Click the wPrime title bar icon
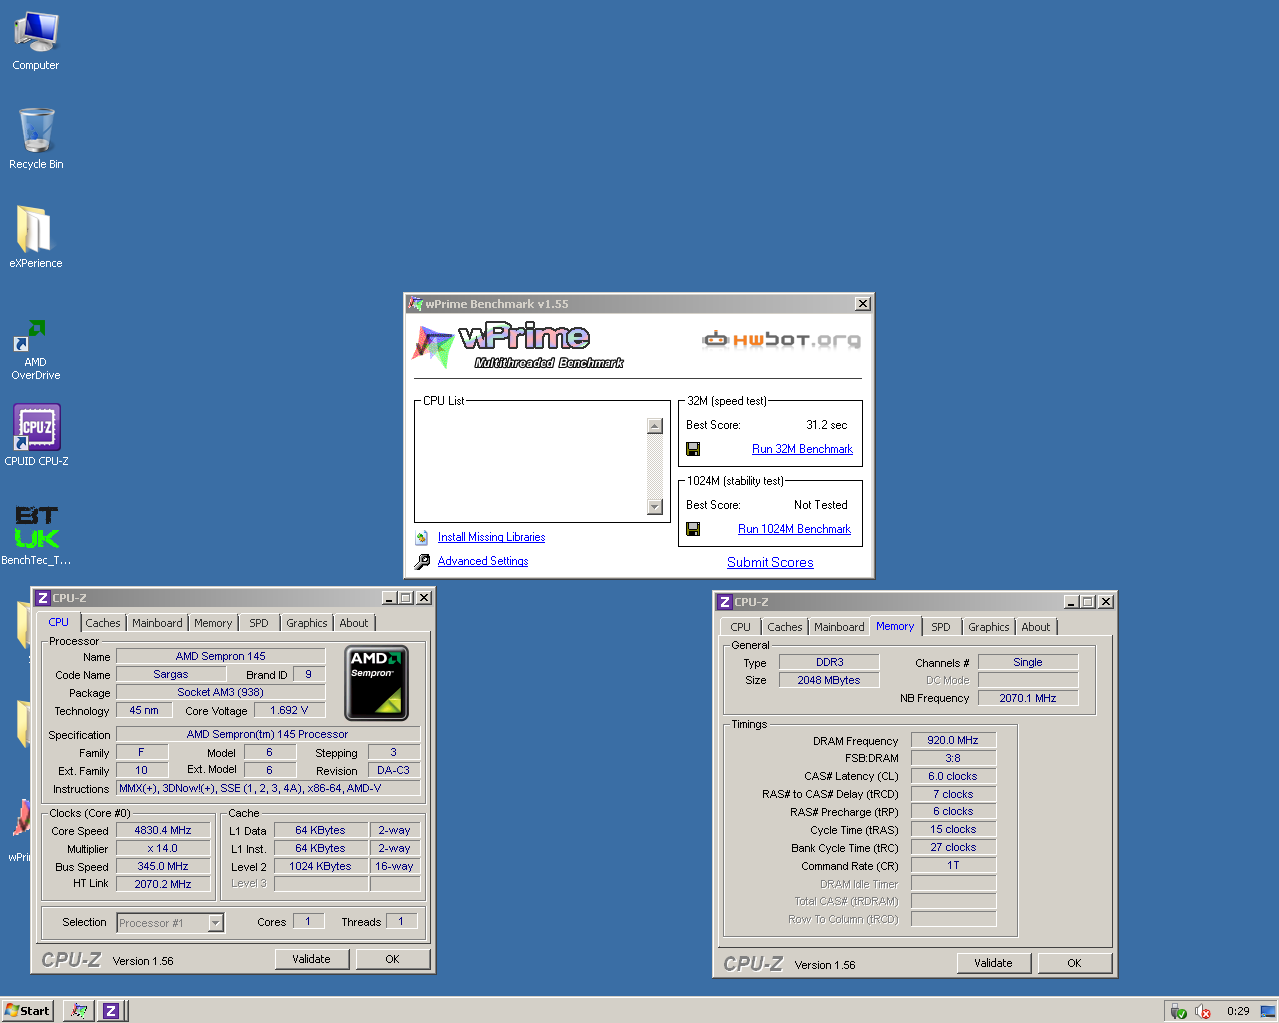Image resolution: width=1279 pixels, height=1023 pixels. tap(416, 304)
